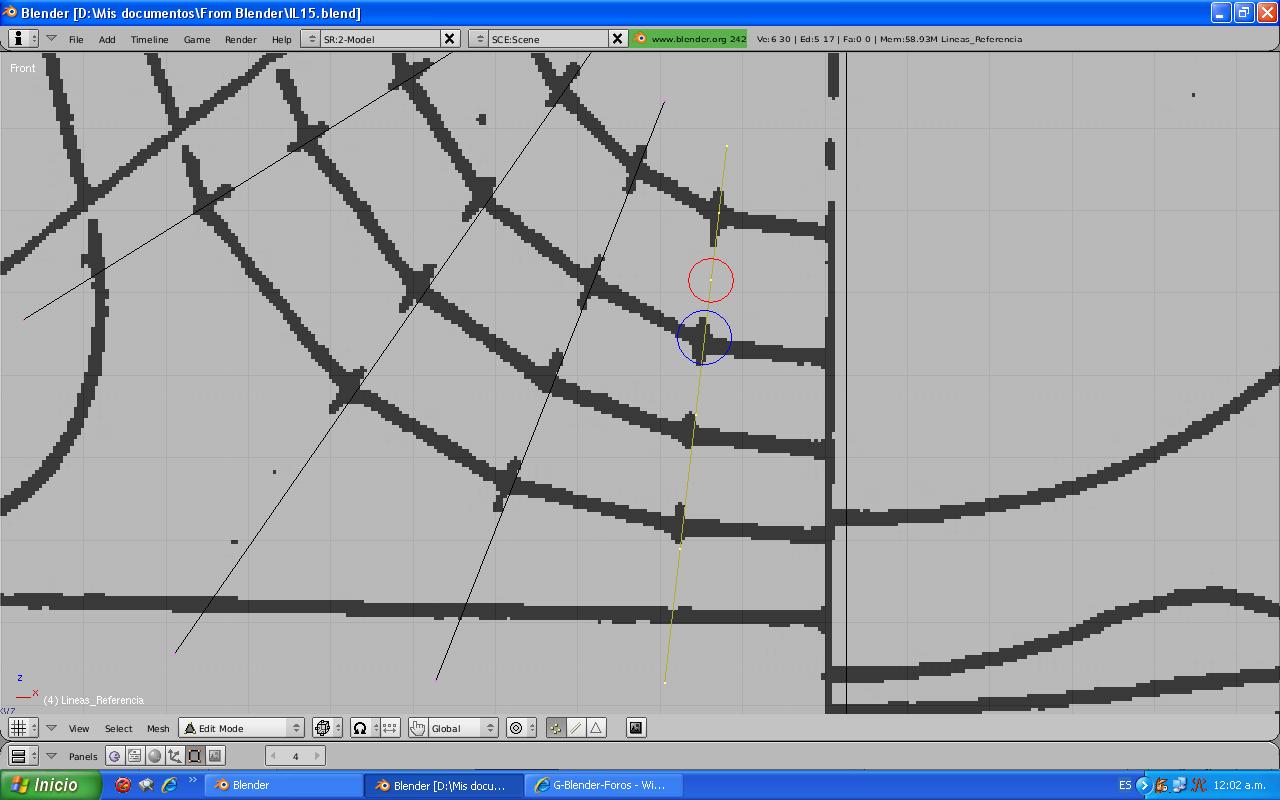Open the Info window type selector
The image size is (1280, 800).
click(x=23, y=39)
